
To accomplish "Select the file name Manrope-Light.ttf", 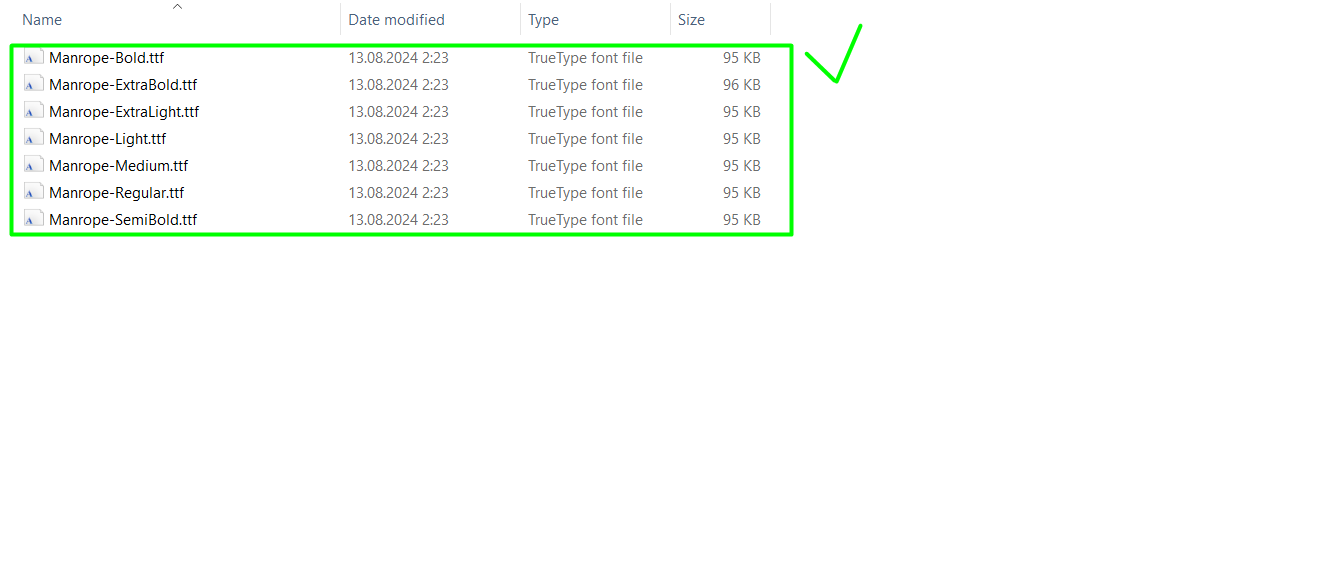I will tap(107, 139).
